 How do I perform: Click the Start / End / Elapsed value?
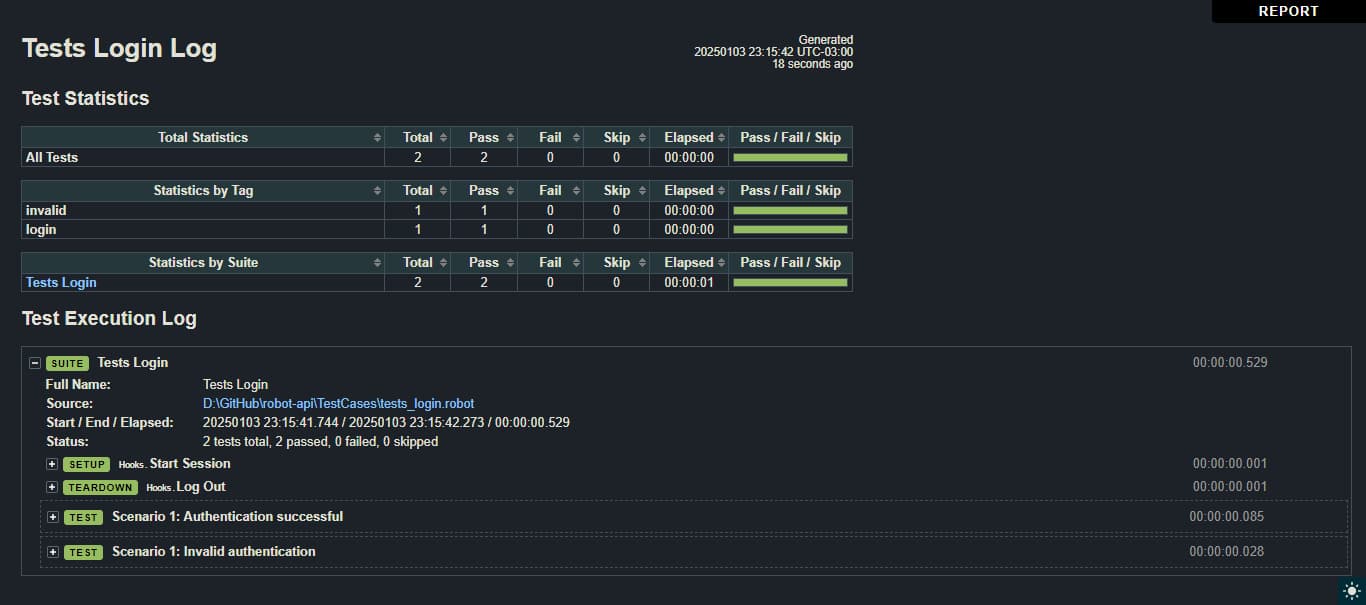[386, 422]
